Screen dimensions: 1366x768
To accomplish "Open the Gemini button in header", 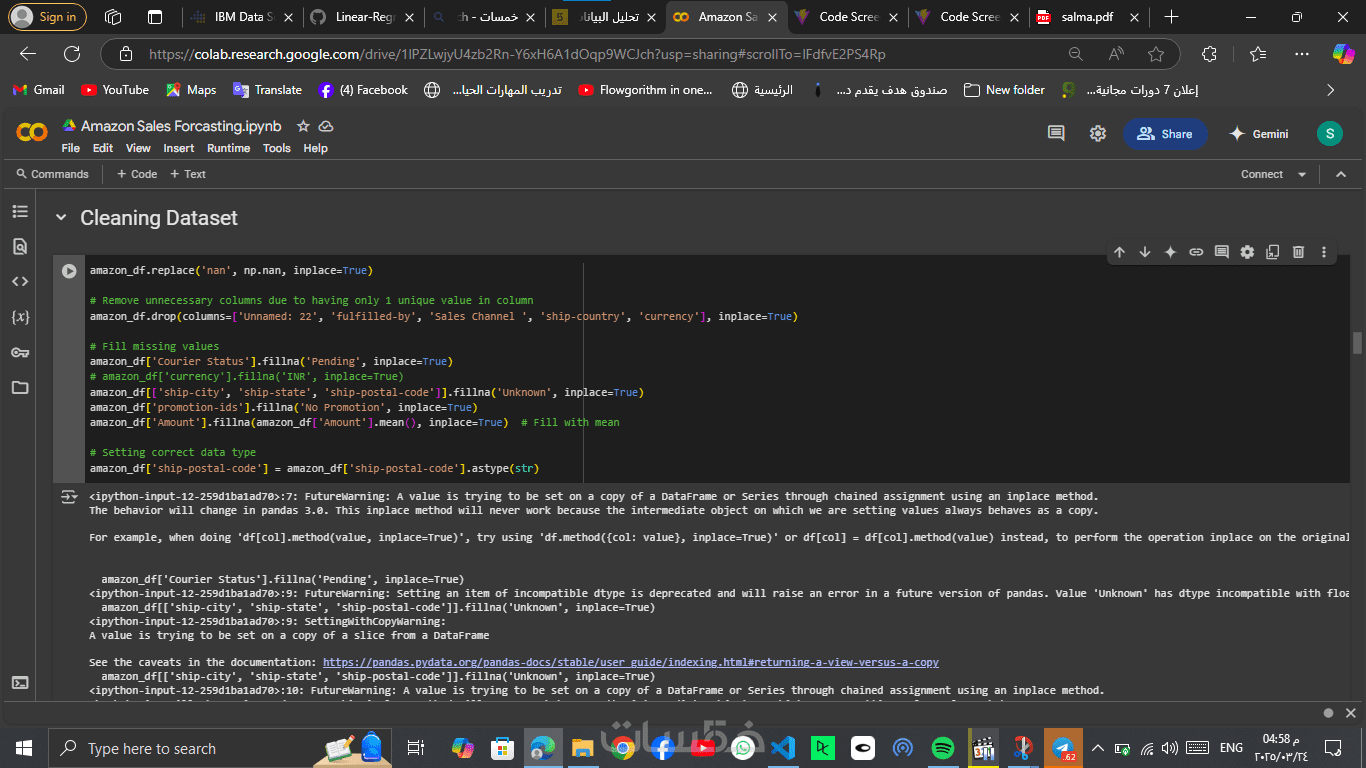I will click(x=1259, y=134).
